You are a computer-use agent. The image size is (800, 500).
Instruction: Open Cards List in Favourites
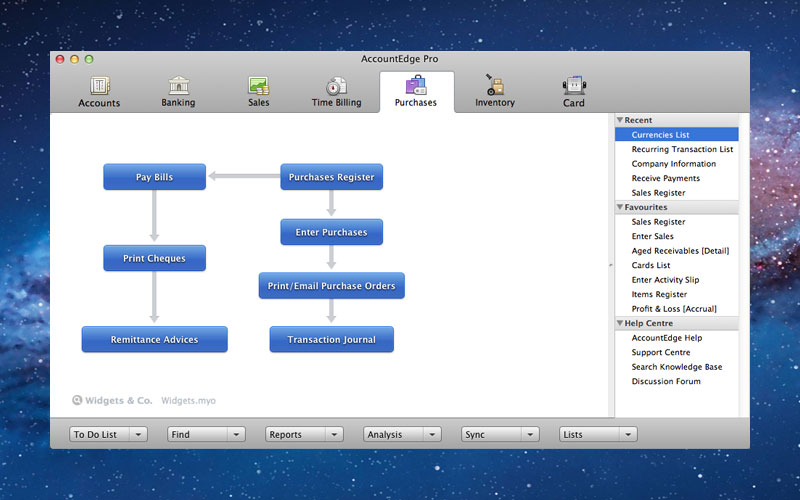tap(651, 265)
